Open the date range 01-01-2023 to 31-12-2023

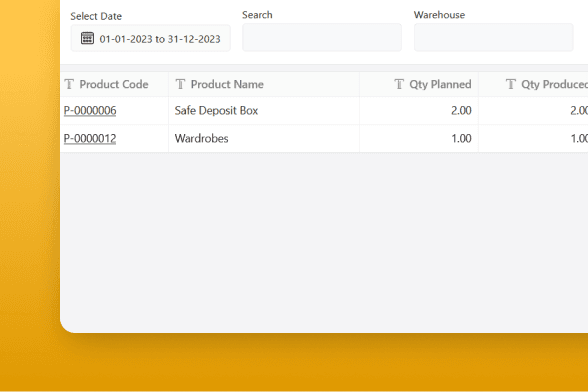click(151, 38)
